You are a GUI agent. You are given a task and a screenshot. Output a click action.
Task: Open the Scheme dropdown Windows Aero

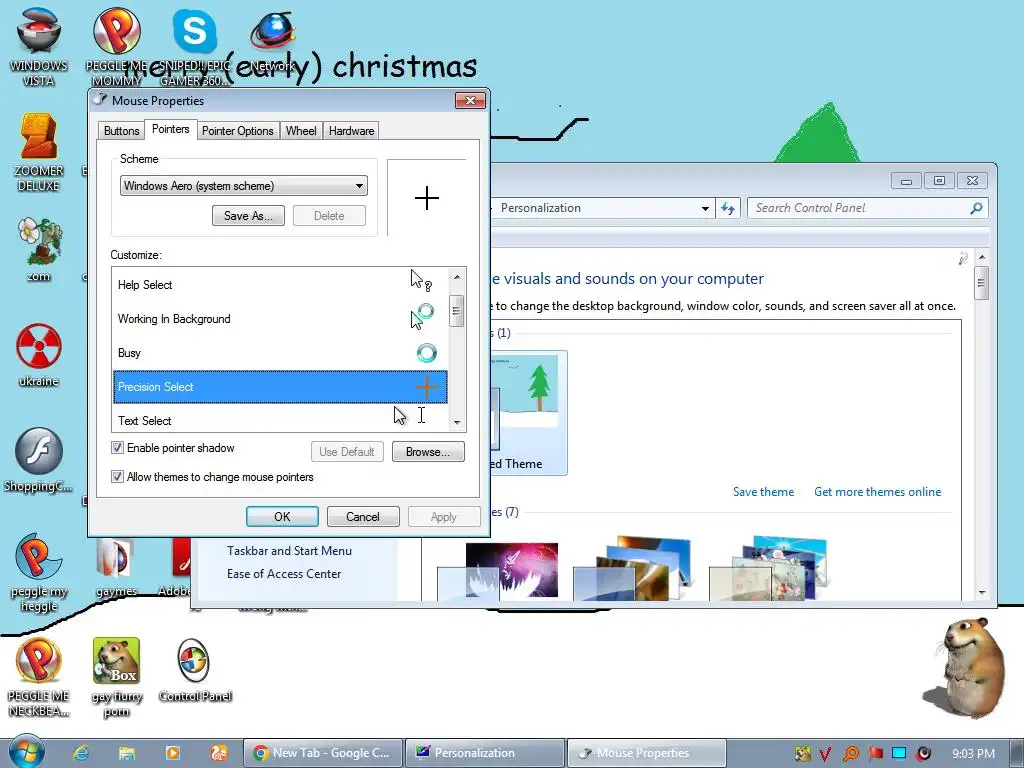click(244, 185)
